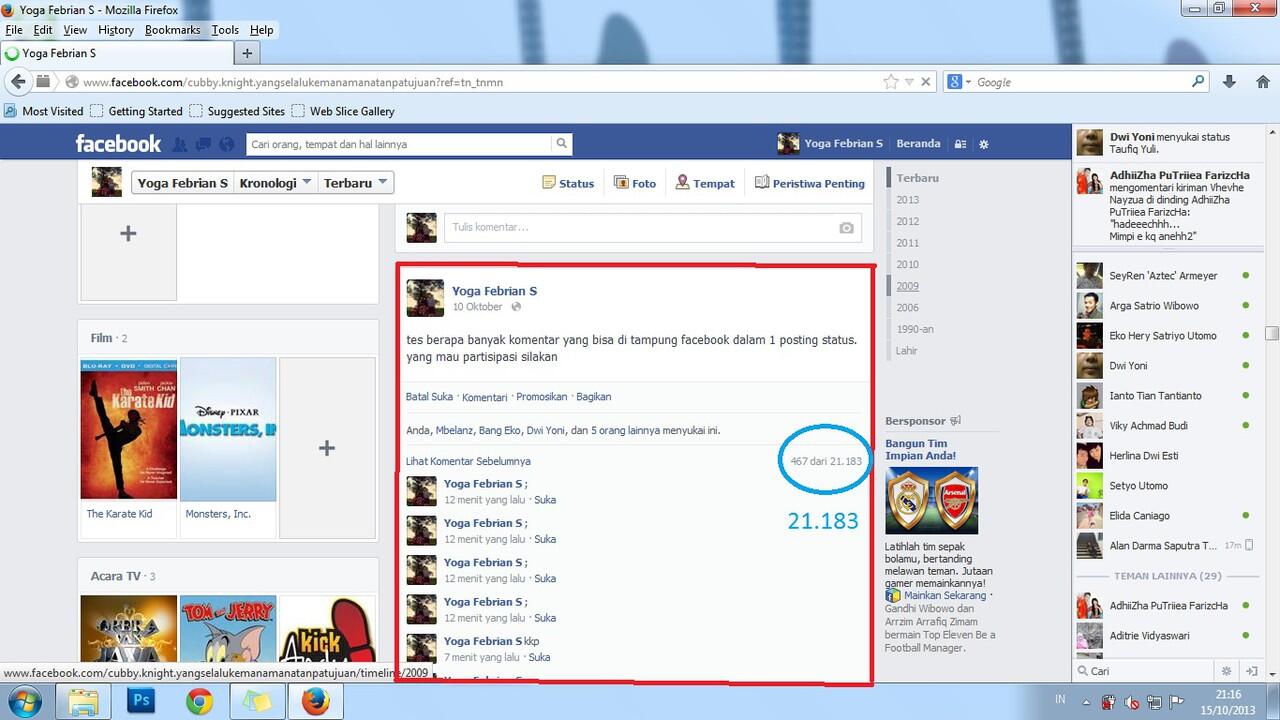Jump to 2013 in the timeline
This screenshot has width=1280, height=720.
pos(908,200)
